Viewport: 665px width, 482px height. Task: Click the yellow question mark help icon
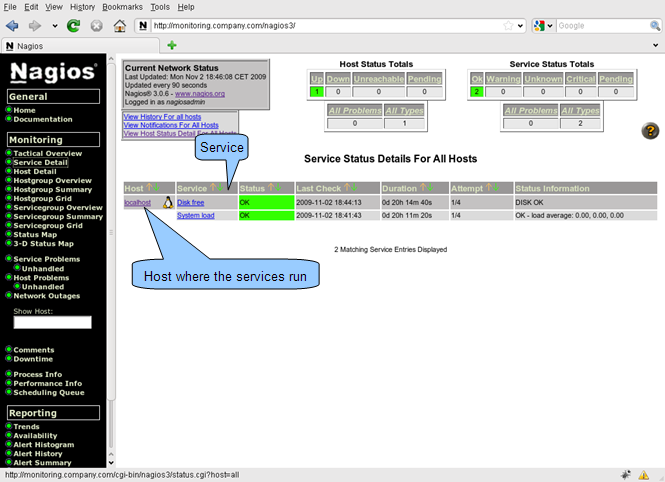coord(650,131)
